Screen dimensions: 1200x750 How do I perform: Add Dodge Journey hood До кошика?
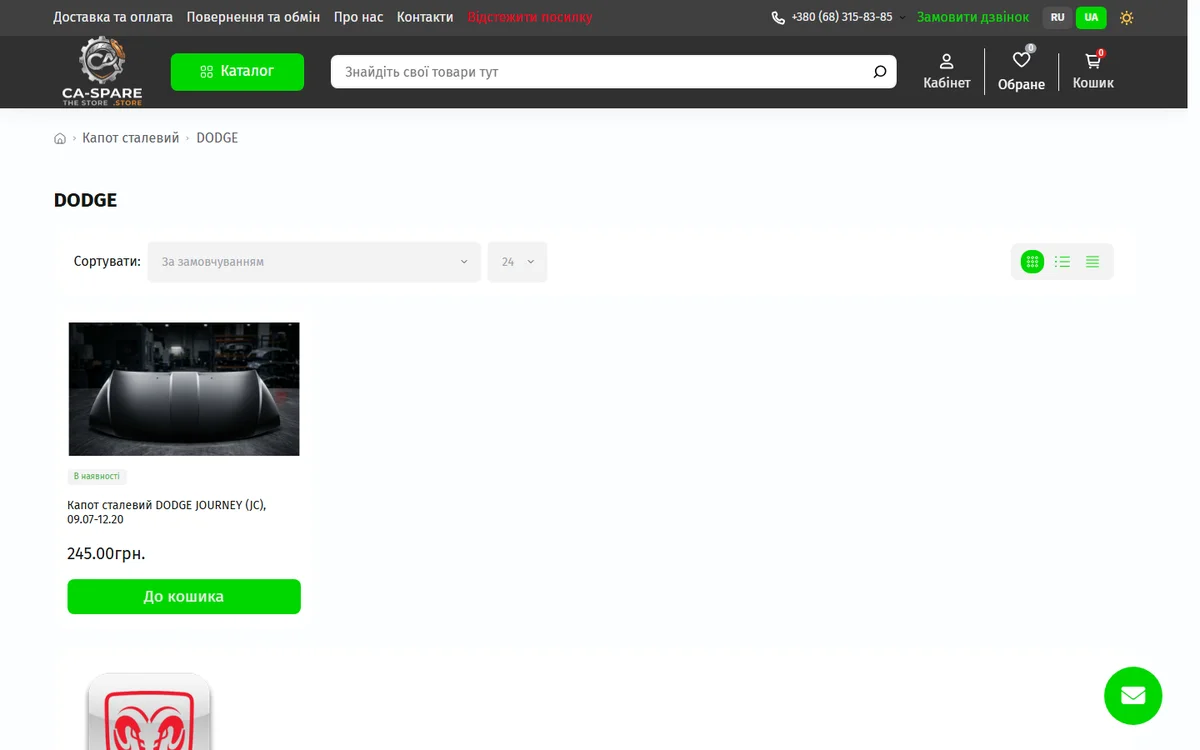point(184,597)
